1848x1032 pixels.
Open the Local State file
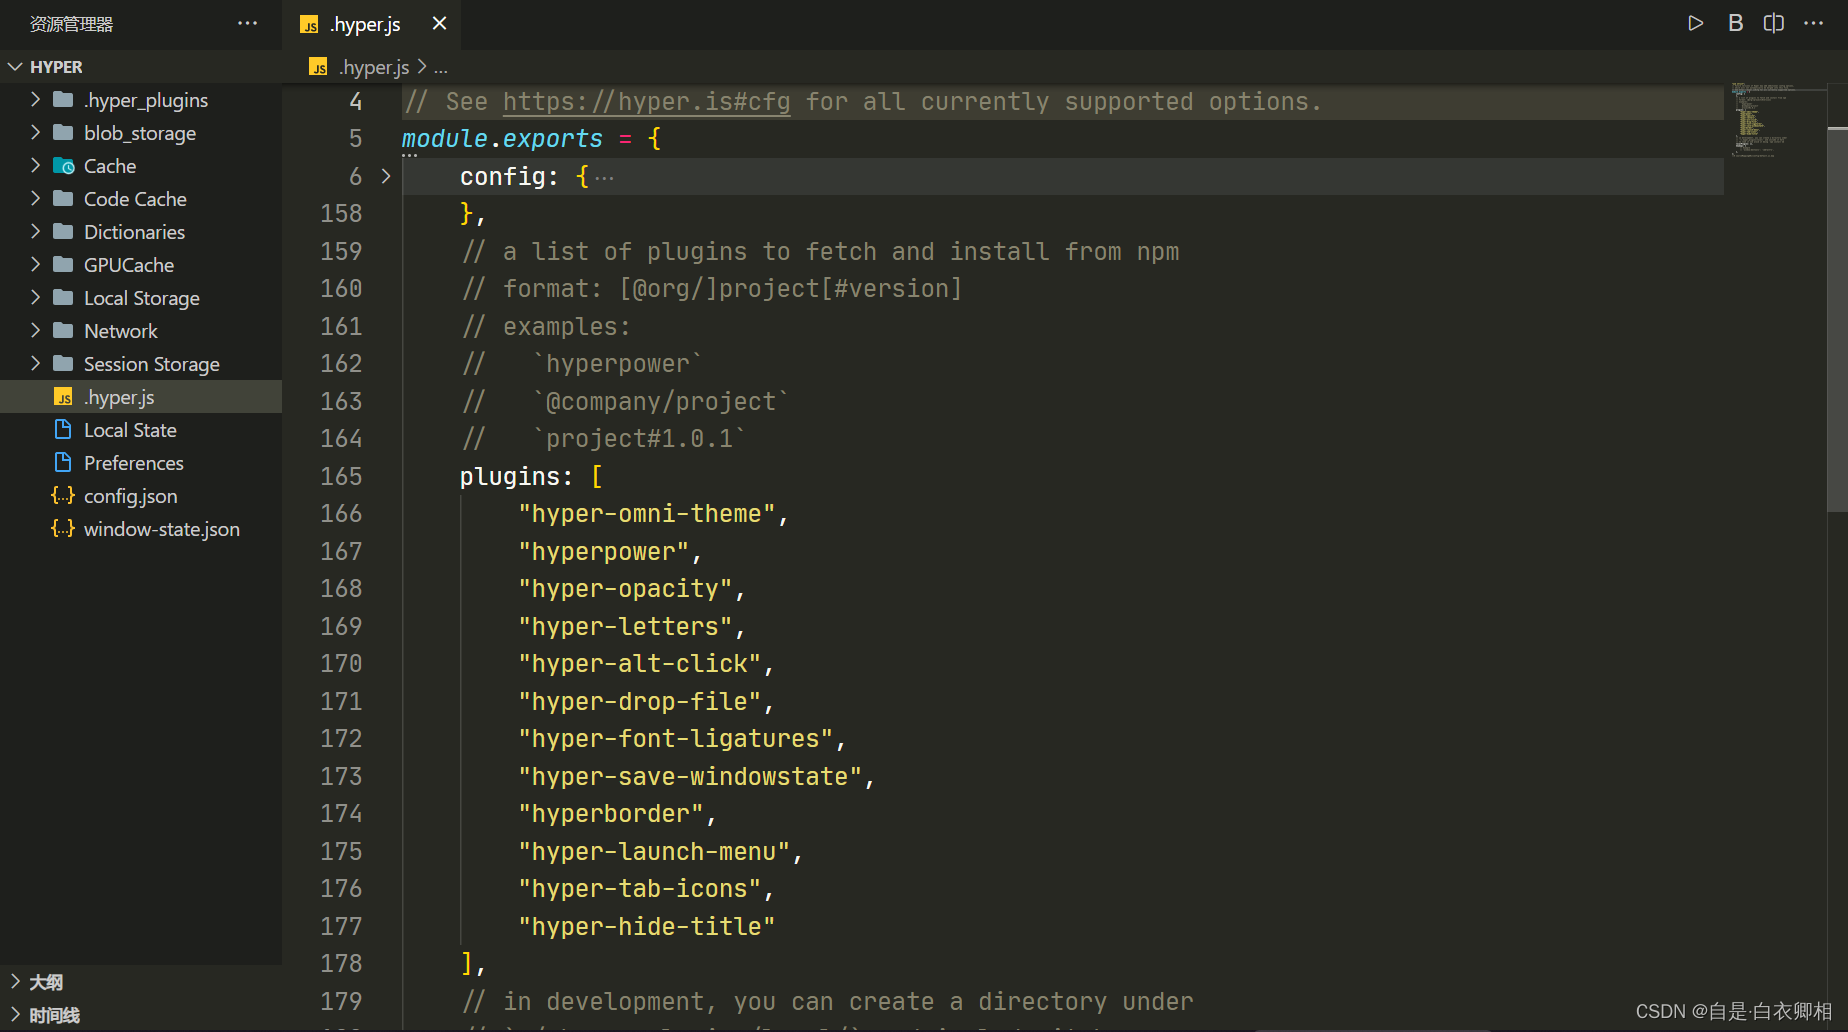141,430
